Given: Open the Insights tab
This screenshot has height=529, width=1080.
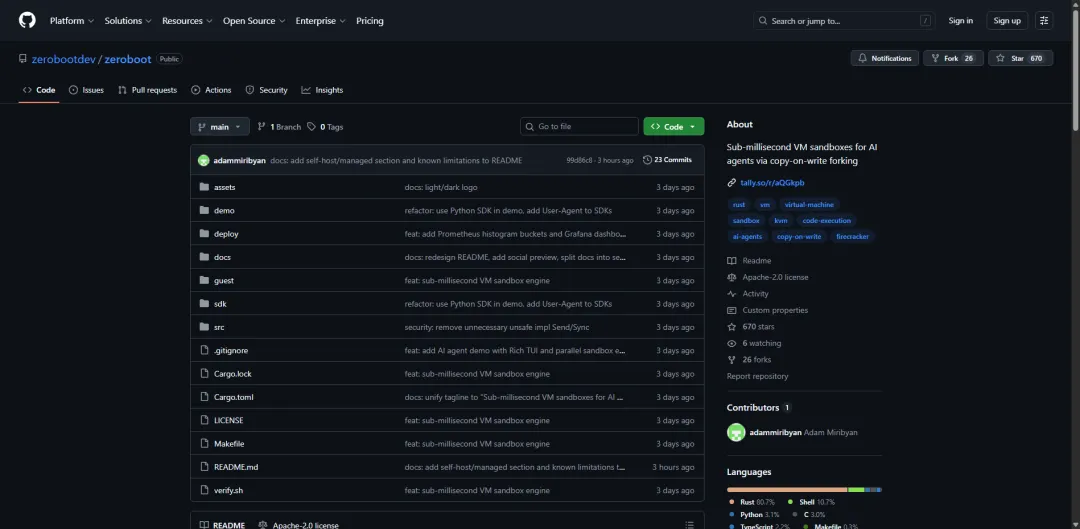Looking at the screenshot, I should point(322,90).
